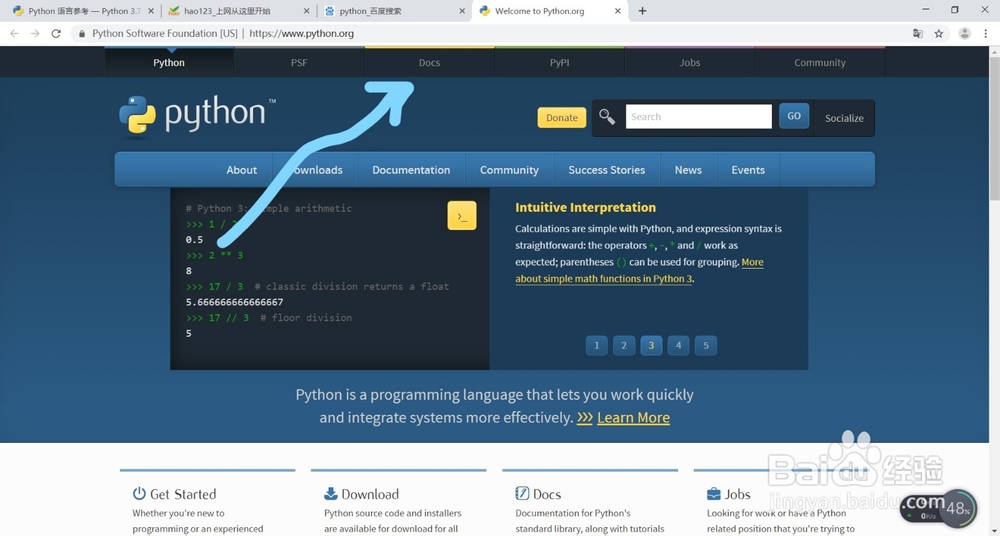The image size is (1000, 536).
Task: Open the Documentation main menu
Action: point(411,170)
